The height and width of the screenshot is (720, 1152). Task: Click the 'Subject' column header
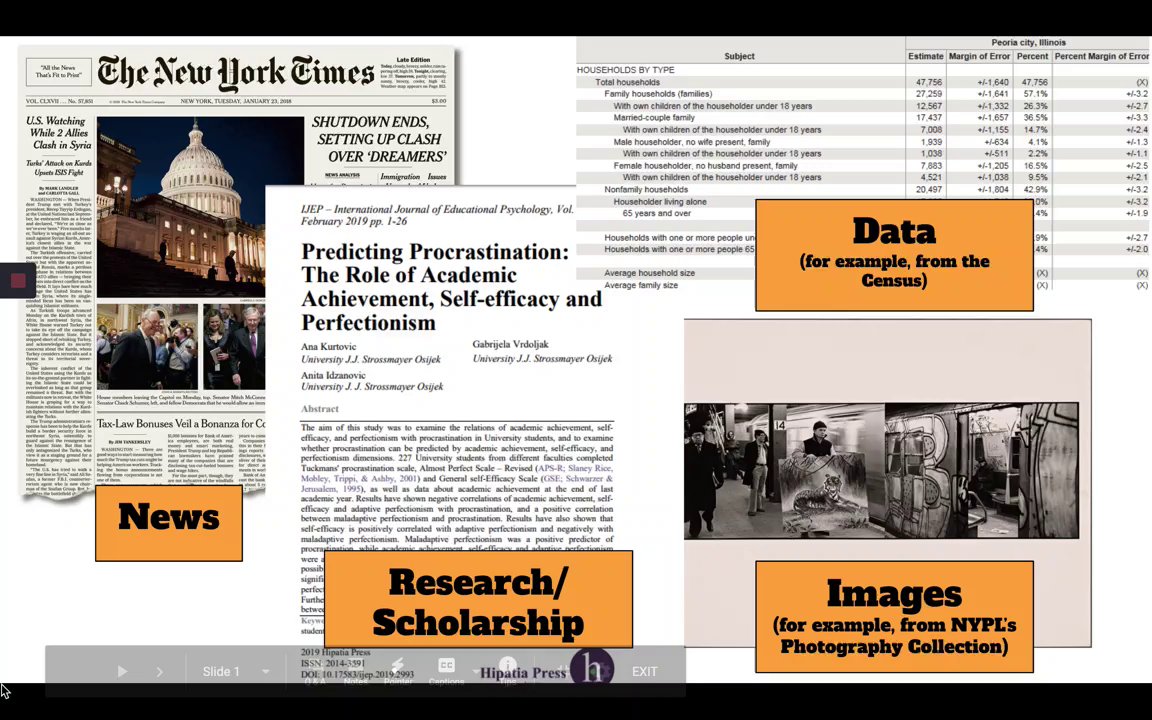tap(739, 56)
